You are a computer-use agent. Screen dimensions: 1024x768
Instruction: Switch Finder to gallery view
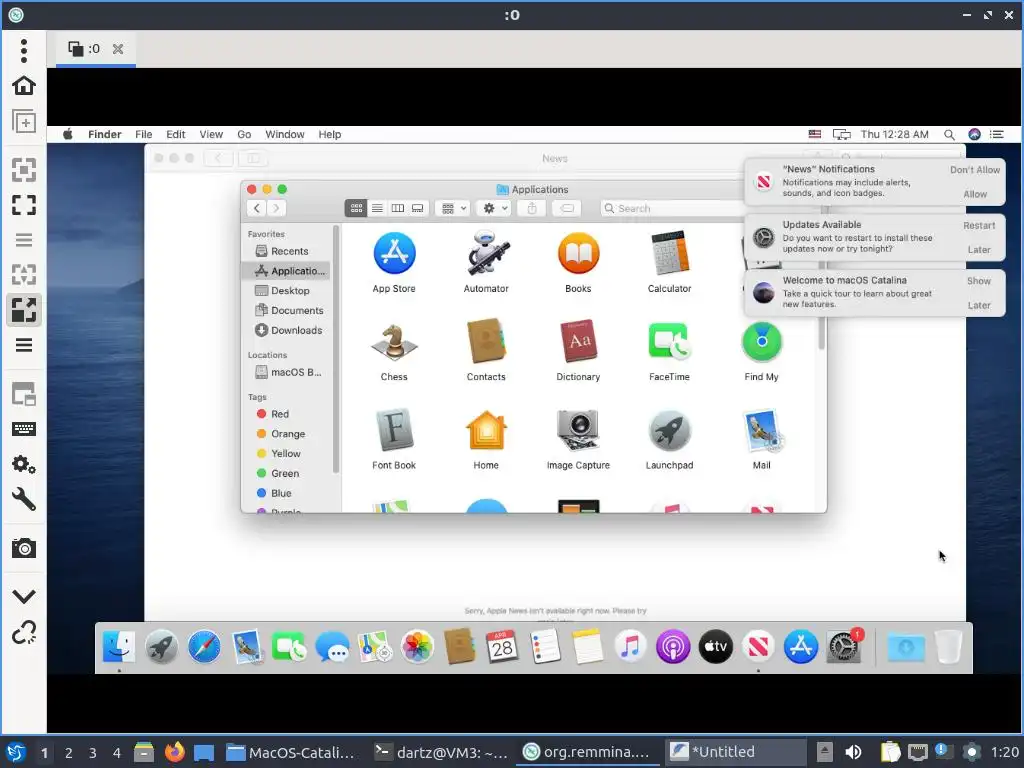pyautogui.click(x=417, y=208)
